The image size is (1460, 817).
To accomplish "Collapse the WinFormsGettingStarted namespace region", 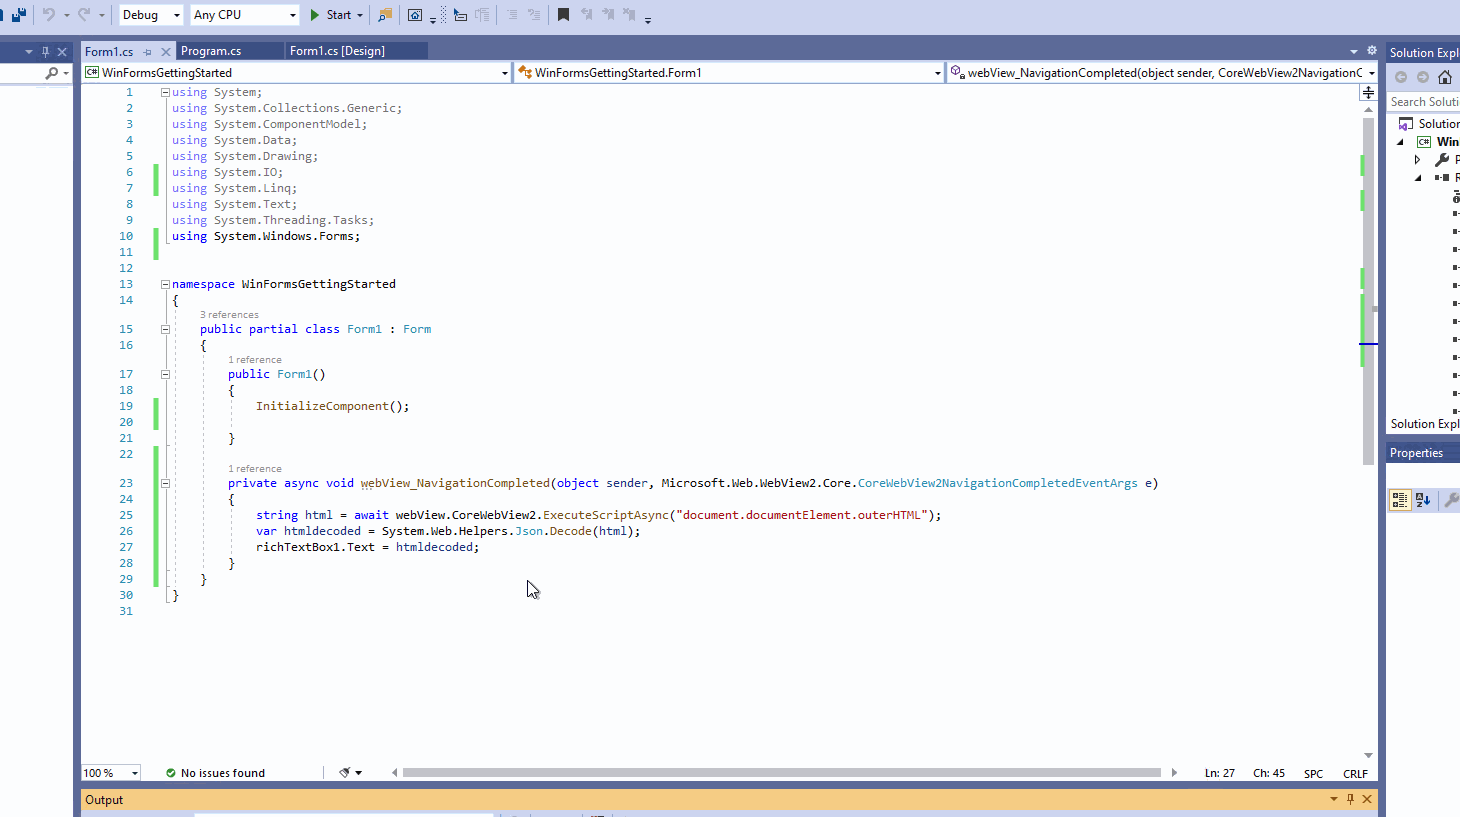I will coord(164,283).
